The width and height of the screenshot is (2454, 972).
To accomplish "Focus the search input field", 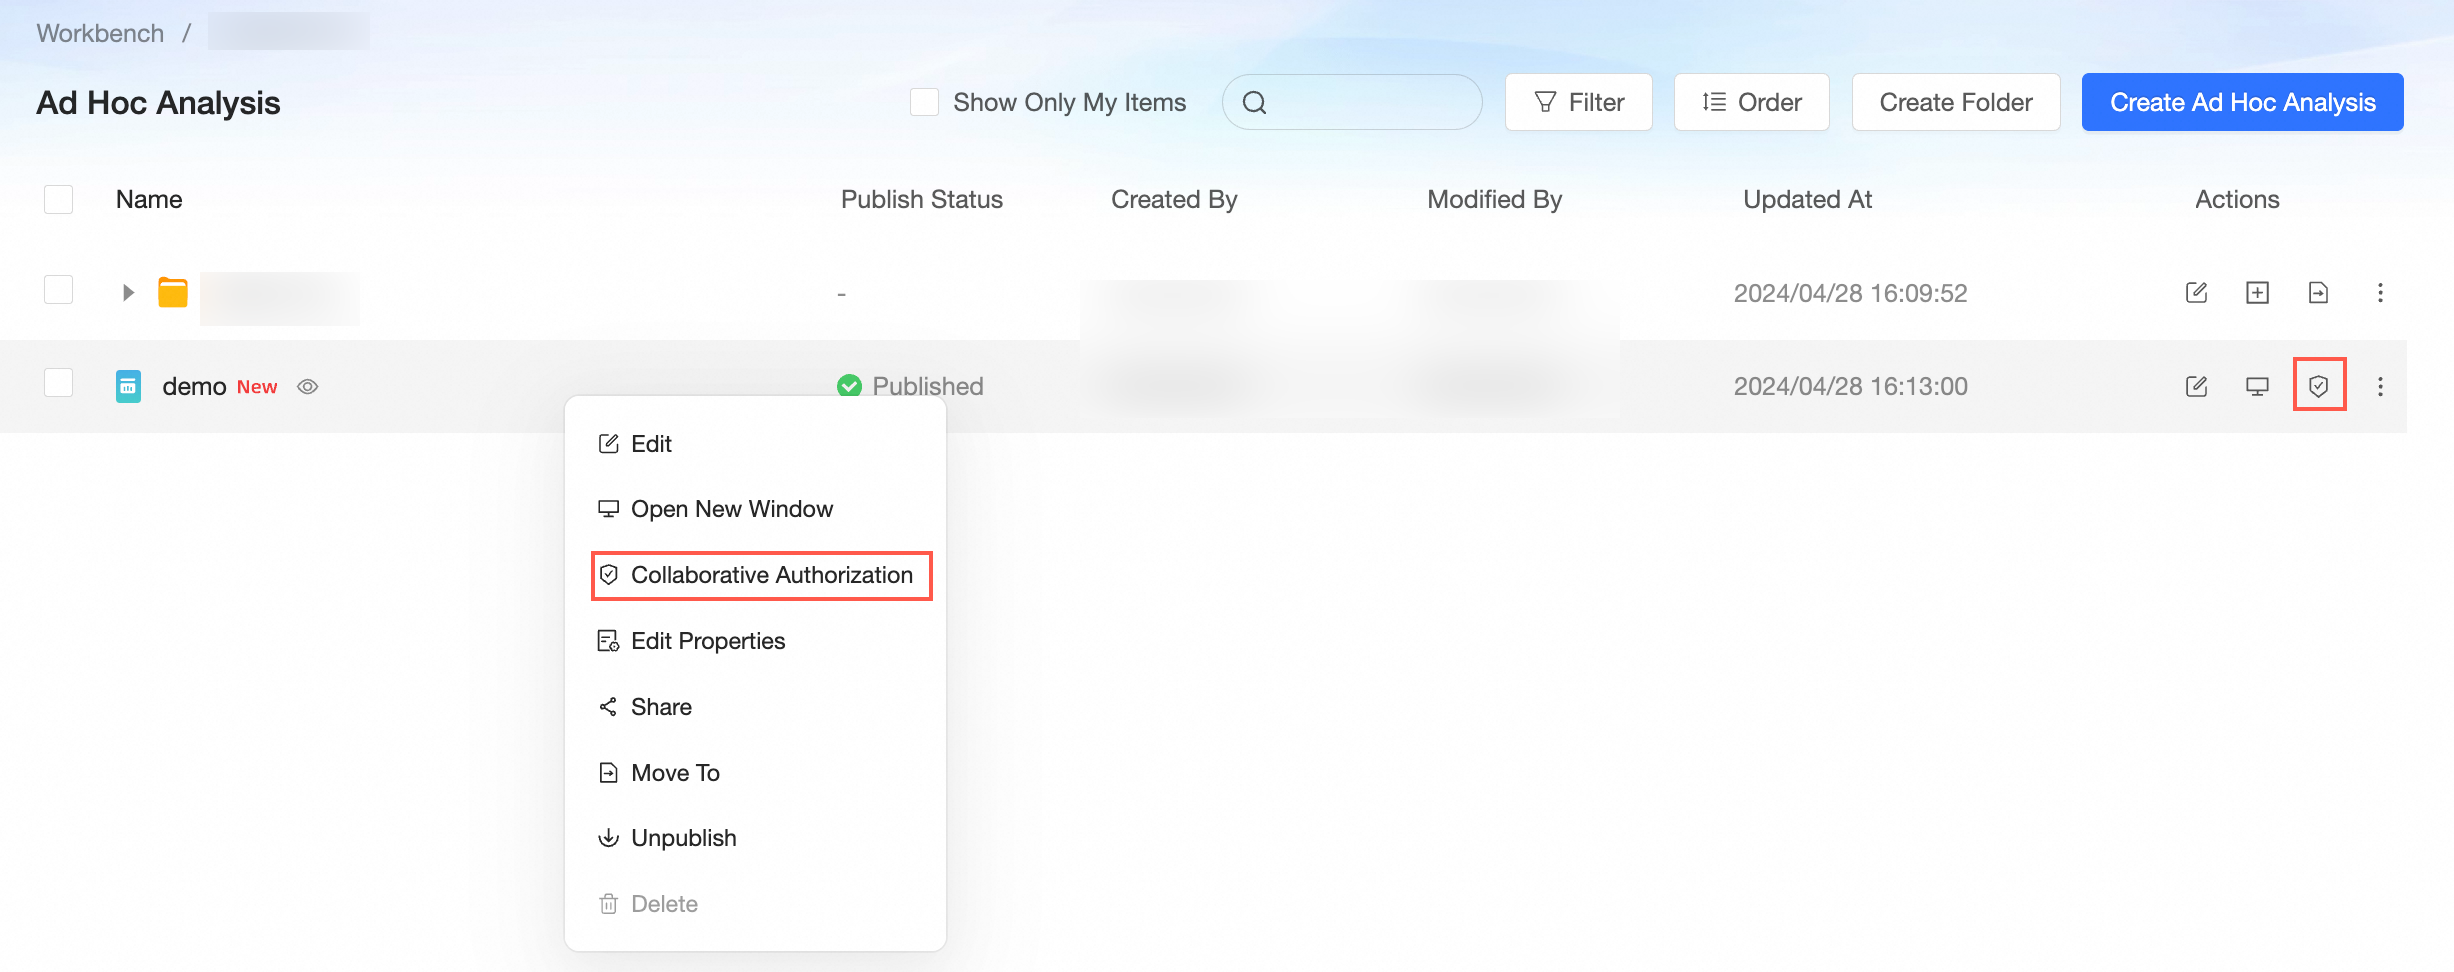I will click(1352, 102).
